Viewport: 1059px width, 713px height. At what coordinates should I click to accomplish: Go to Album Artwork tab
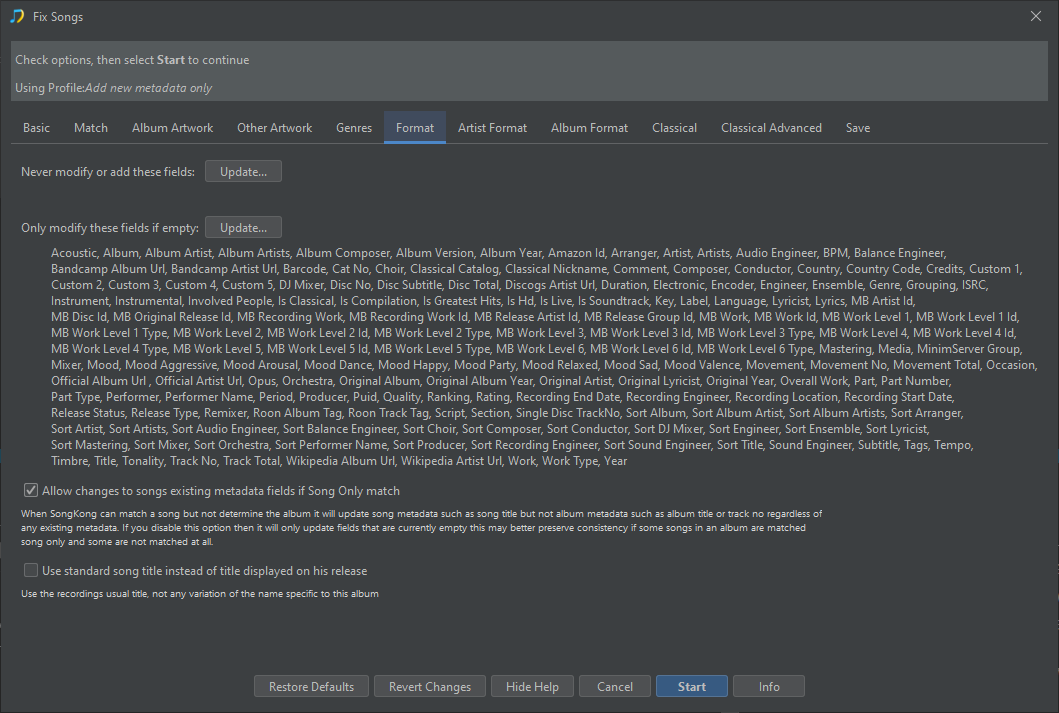(172, 128)
